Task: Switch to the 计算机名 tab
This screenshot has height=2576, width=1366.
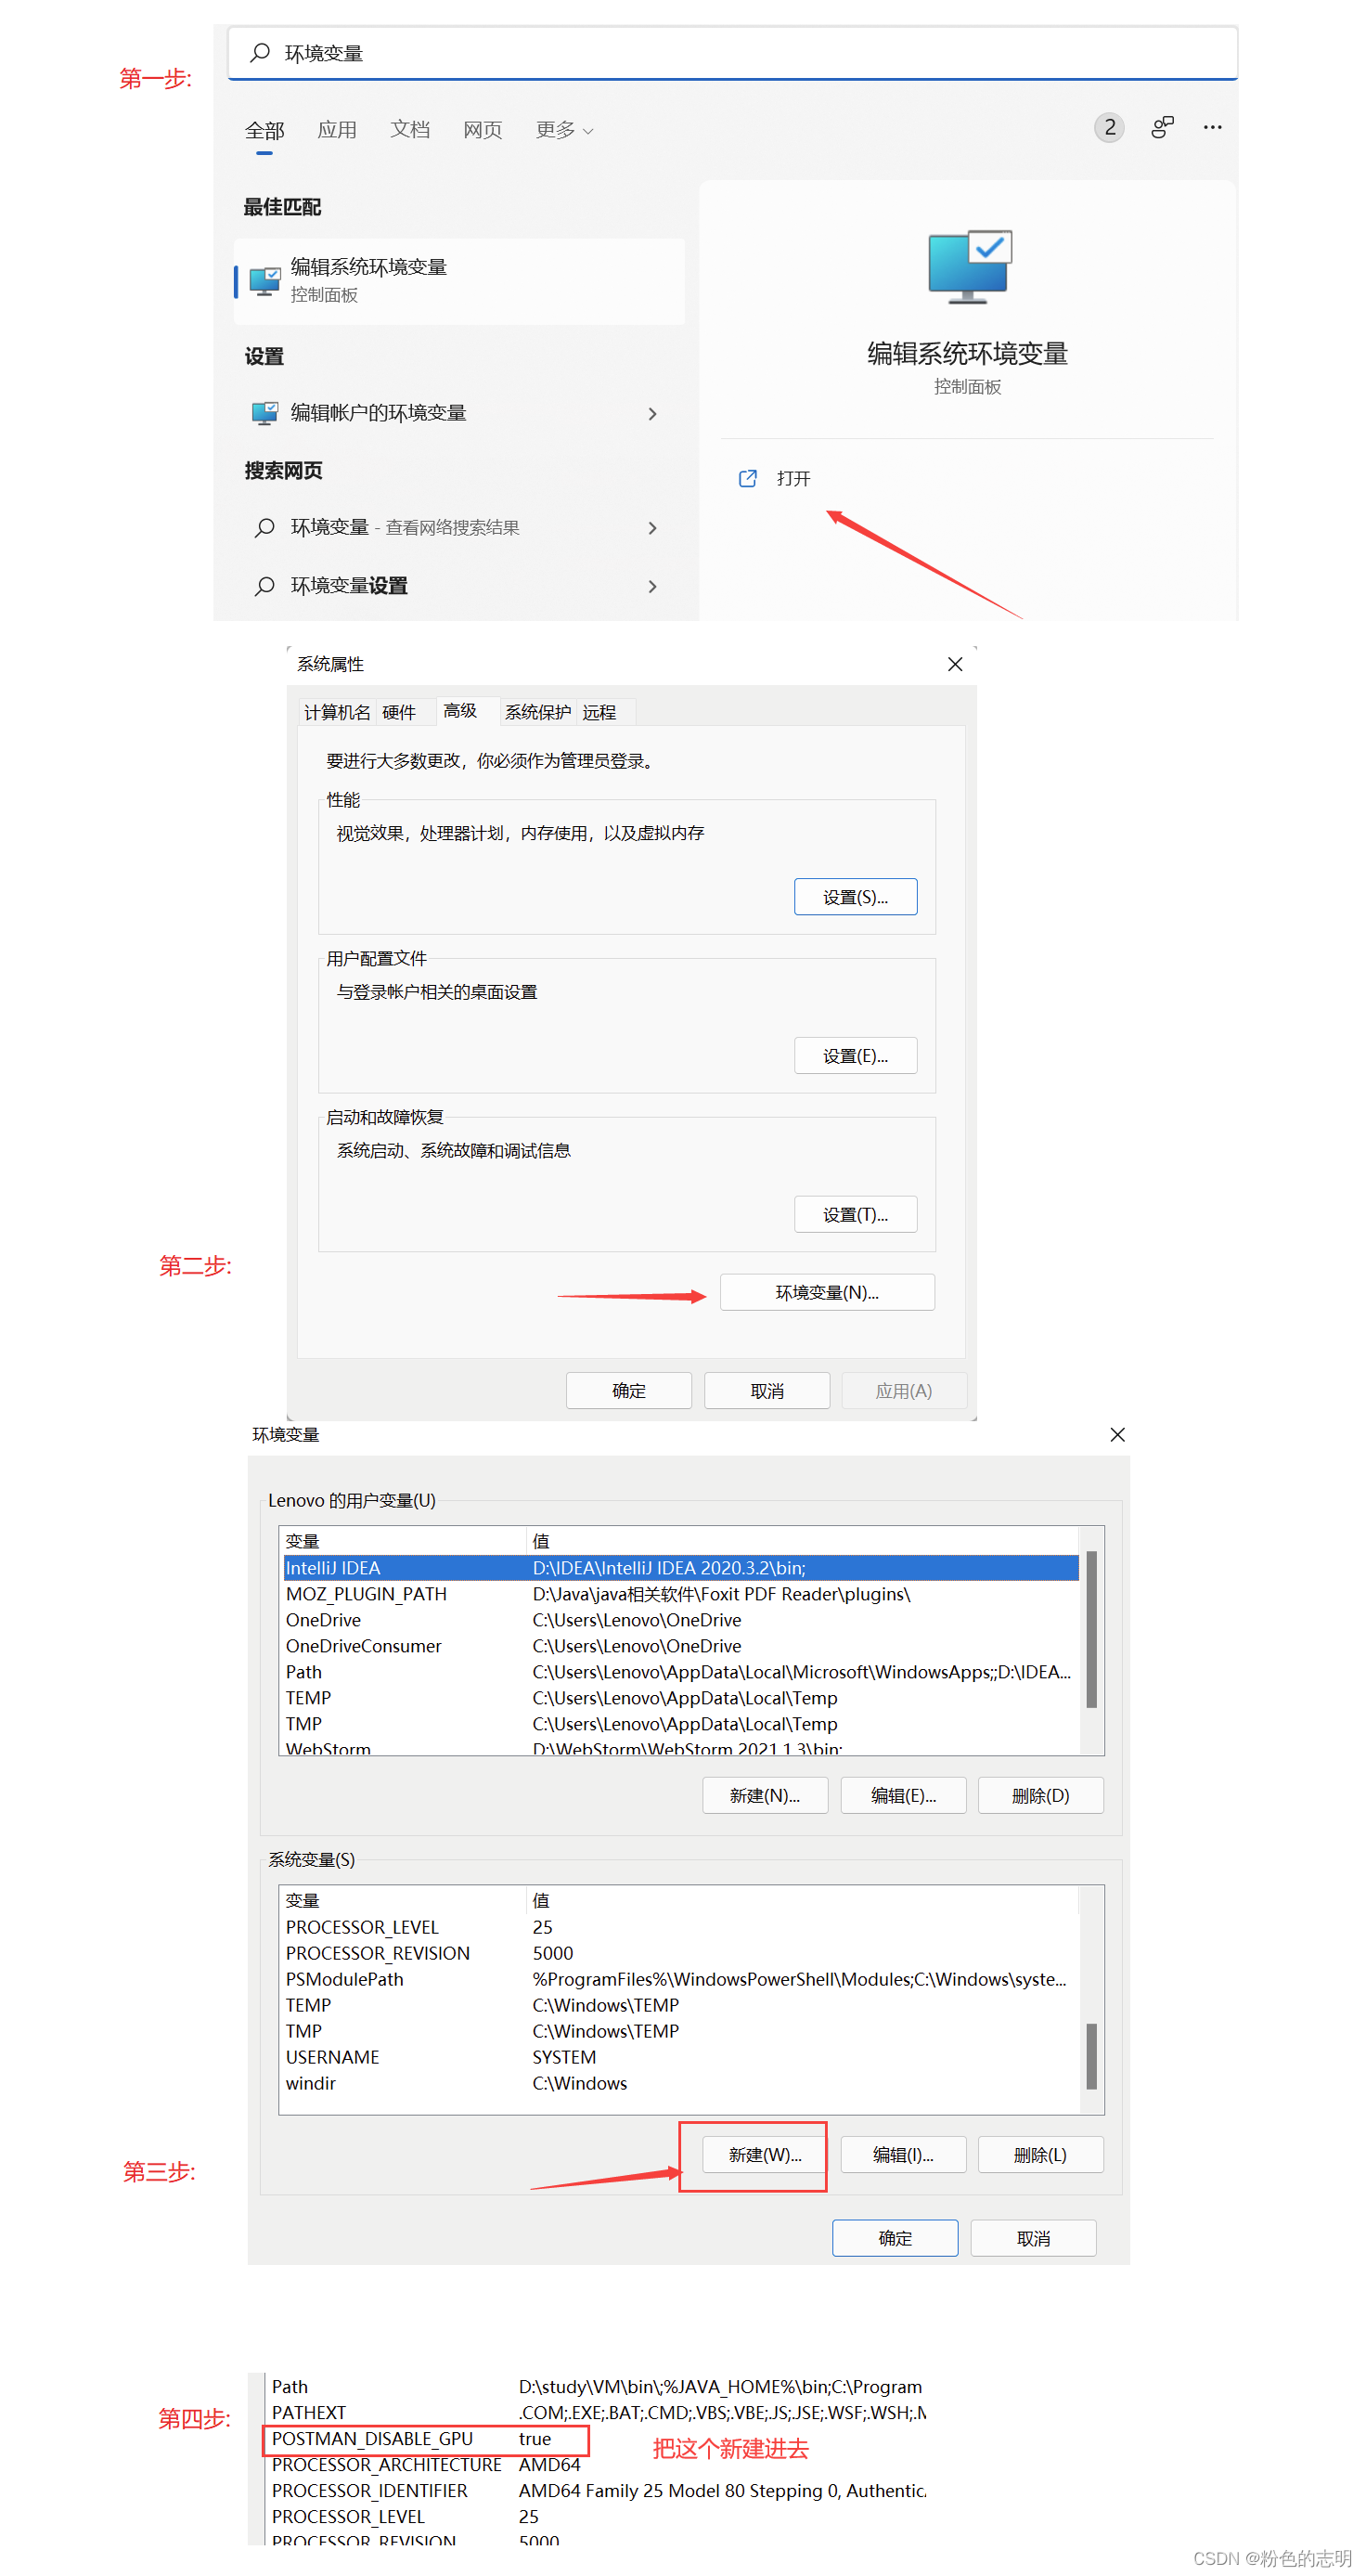Action: tap(337, 712)
